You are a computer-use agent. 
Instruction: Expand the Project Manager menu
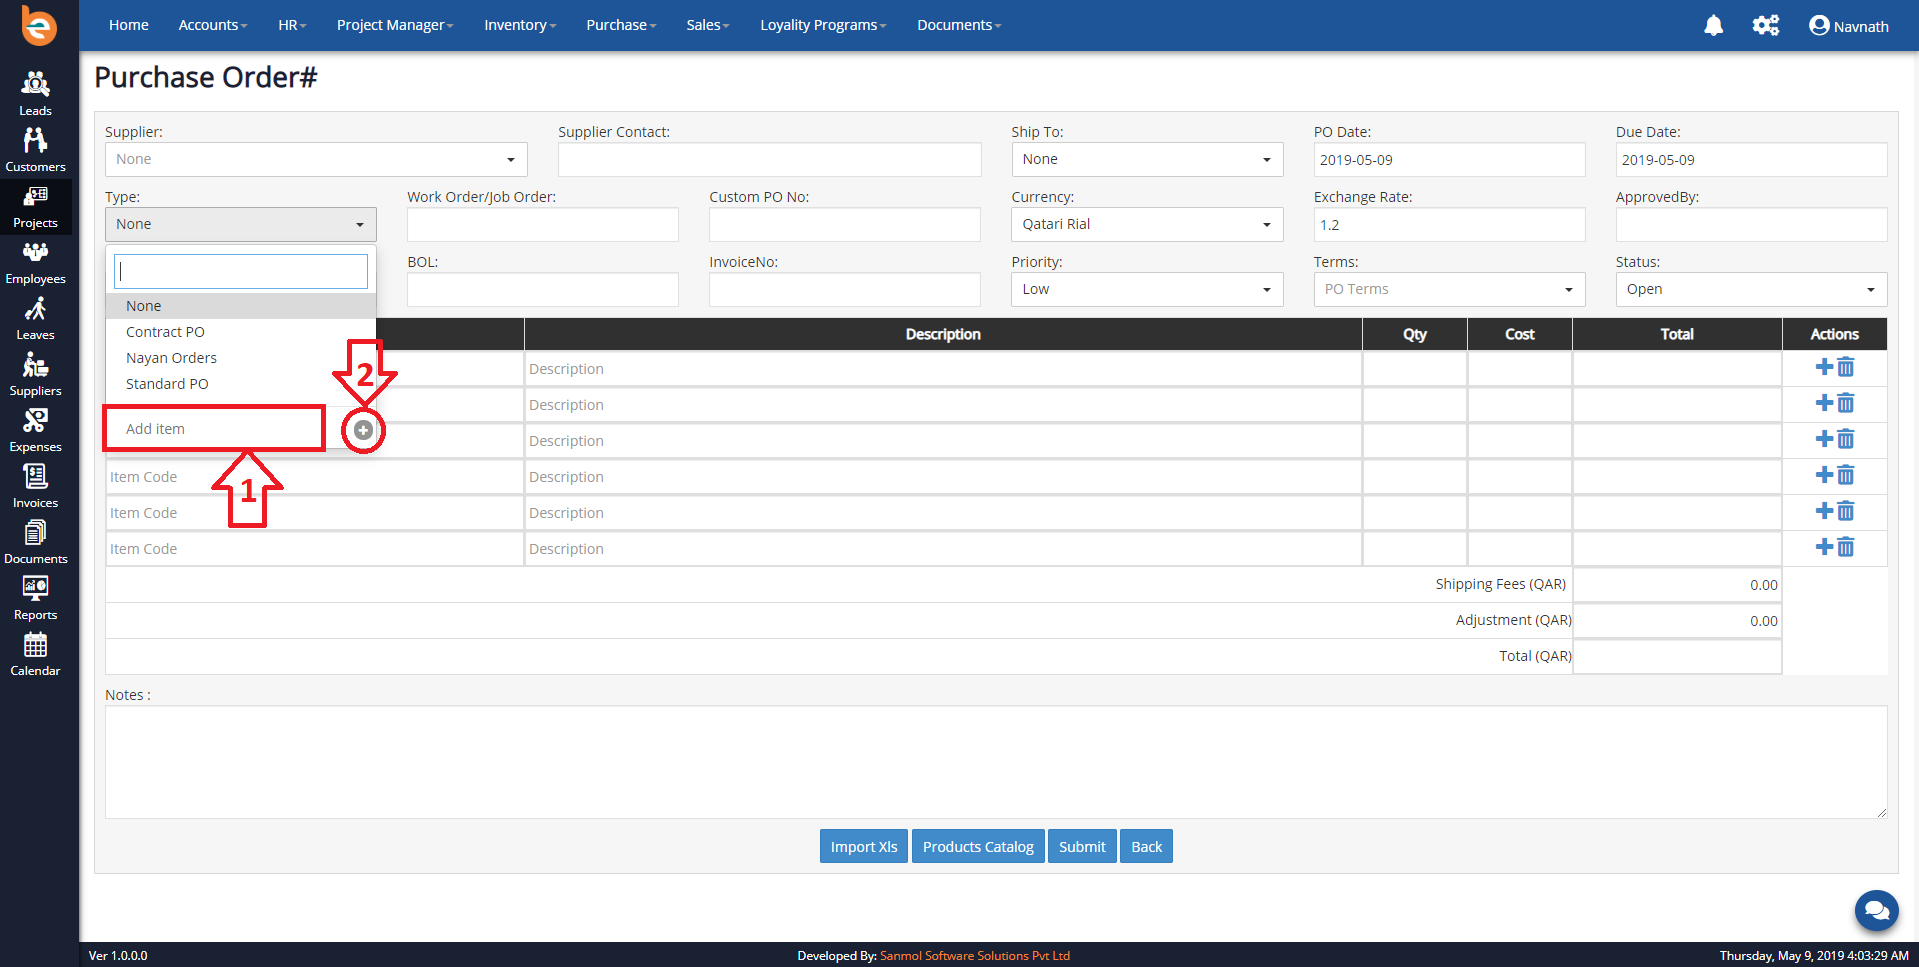395,25
